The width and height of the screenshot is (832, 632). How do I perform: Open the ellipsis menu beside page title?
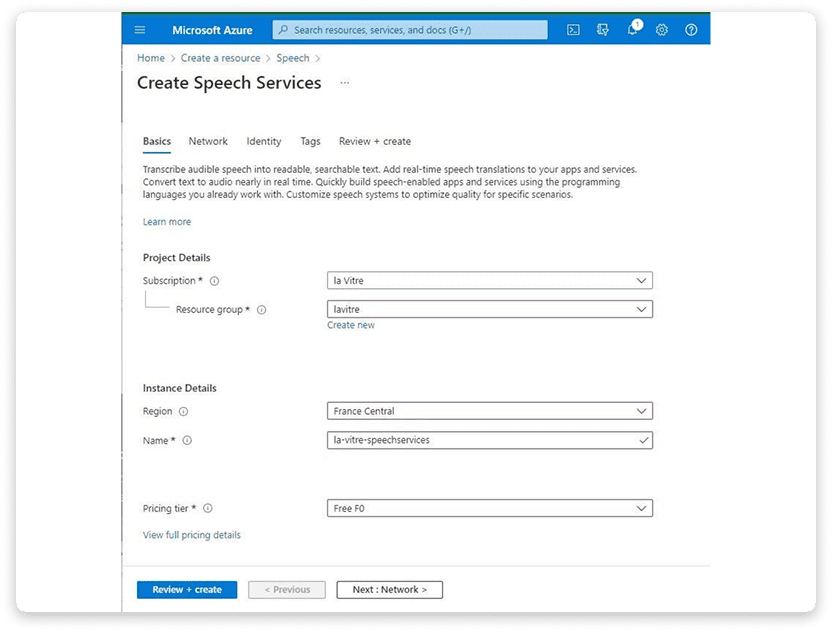[345, 83]
